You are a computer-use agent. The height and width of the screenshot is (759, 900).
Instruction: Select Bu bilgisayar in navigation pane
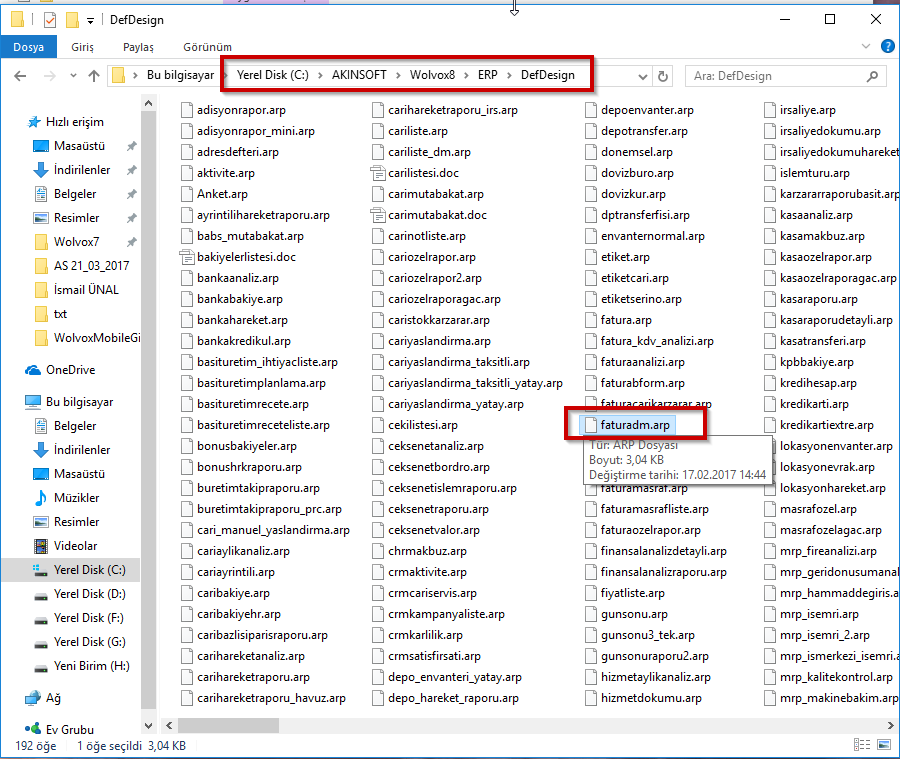pyautogui.click(x=79, y=402)
